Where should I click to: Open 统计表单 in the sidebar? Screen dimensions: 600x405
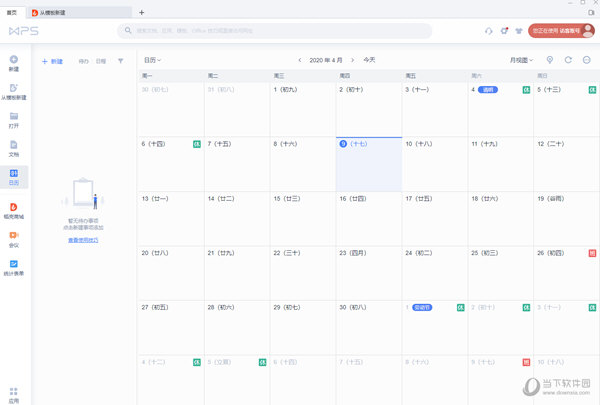(14, 266)
